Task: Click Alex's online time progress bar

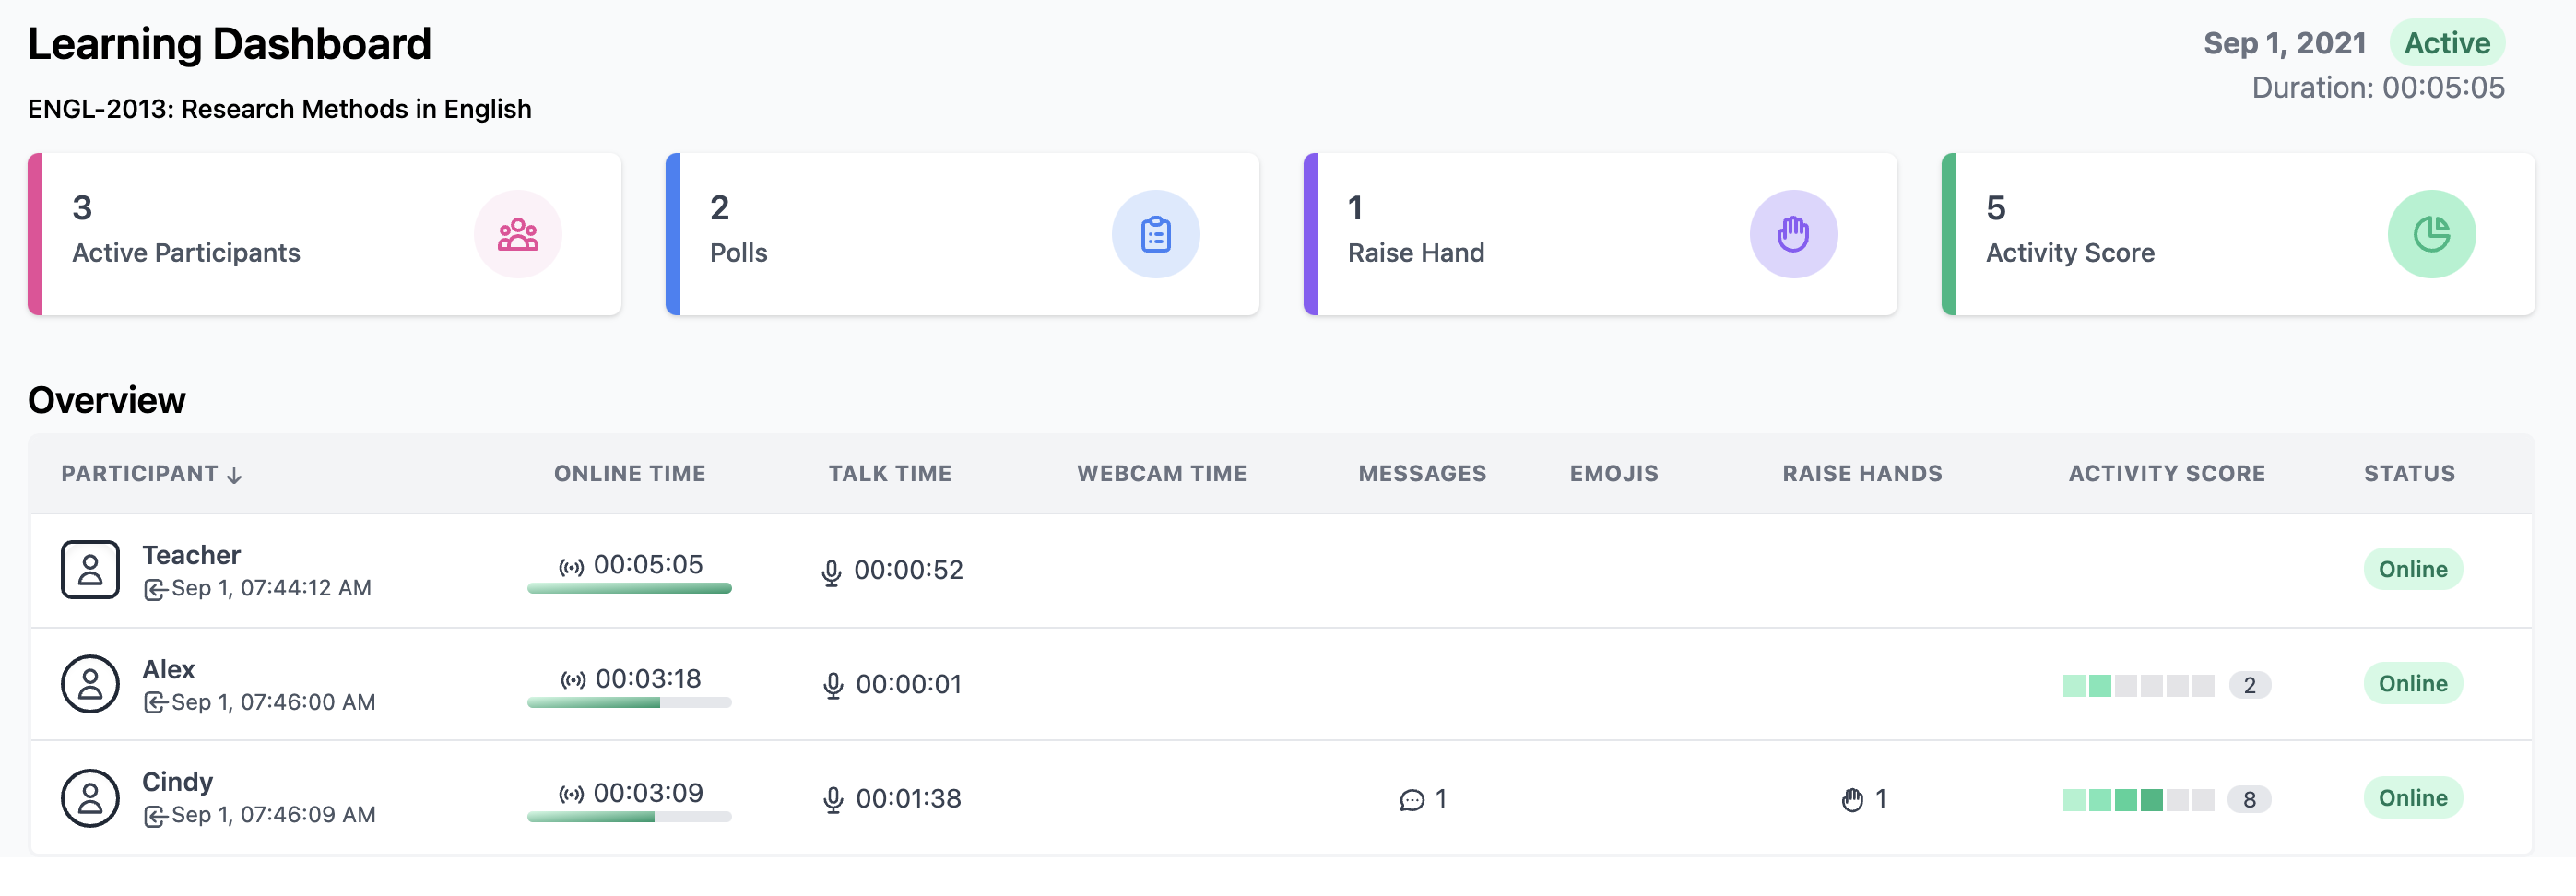Action: 630,703
